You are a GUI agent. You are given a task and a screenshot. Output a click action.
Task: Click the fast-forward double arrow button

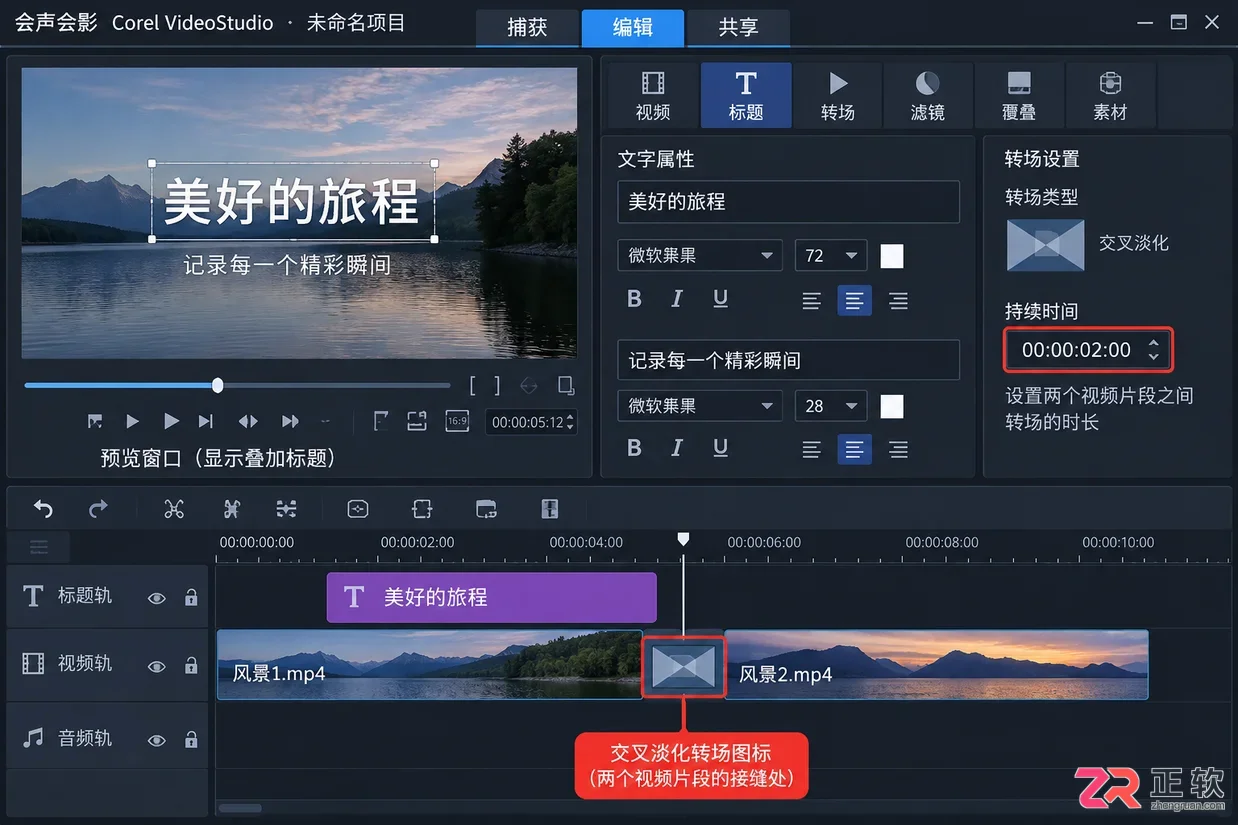290,421
